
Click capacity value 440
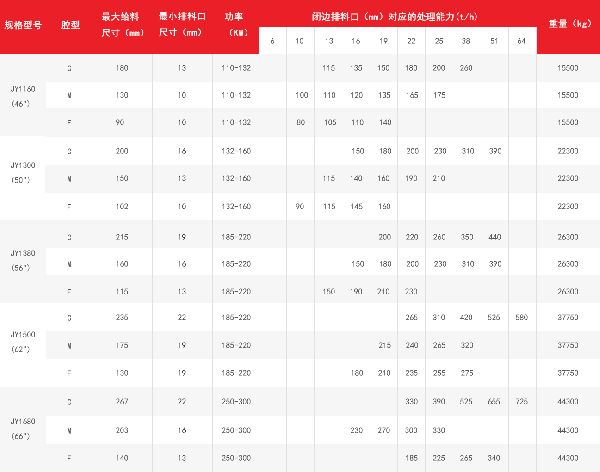coord(494,237)
